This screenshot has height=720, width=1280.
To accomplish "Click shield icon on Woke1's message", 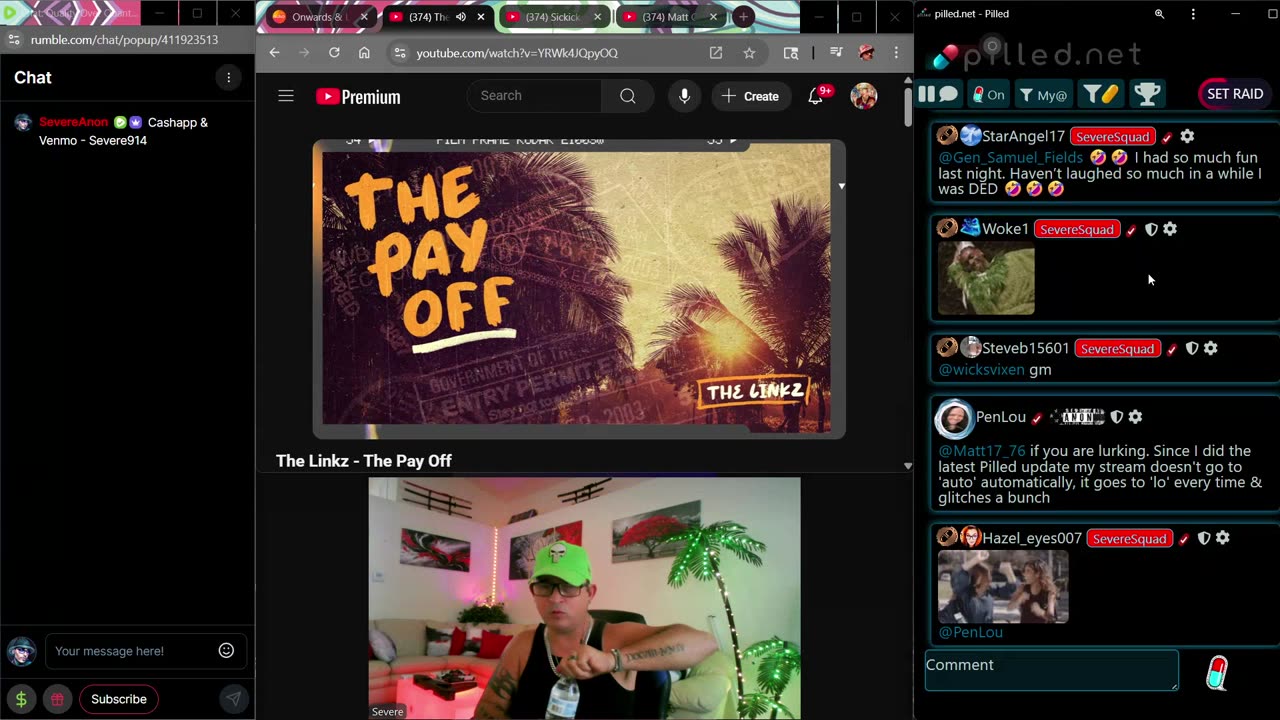I will [x=1151, y=229].
